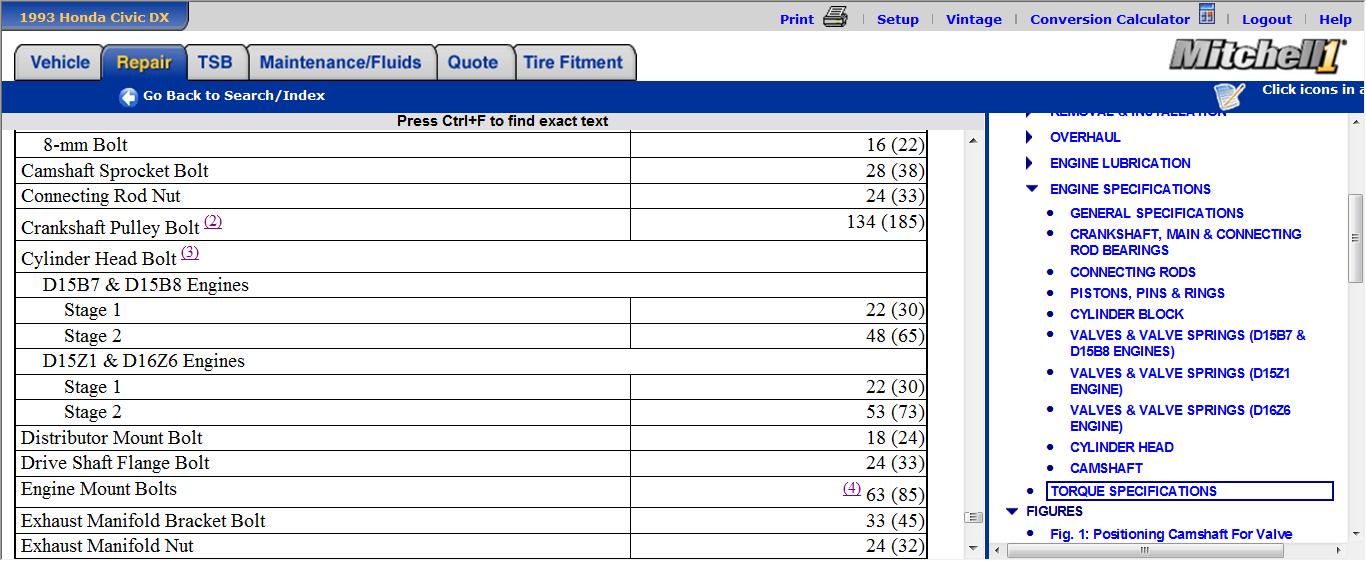1366x561 pixels.
Task: Select CYLINDER HEAD link
Action: click(x=1122, y=447)
